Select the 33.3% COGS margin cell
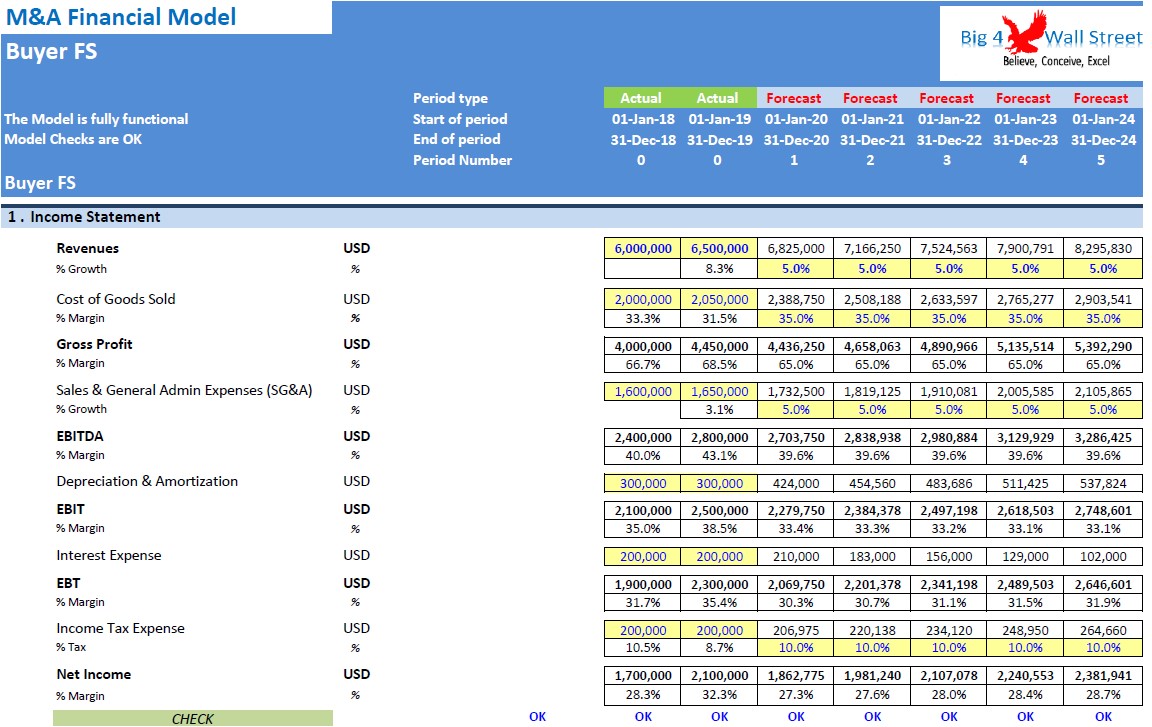The image size is (1152, 727). tap(643, 319)
